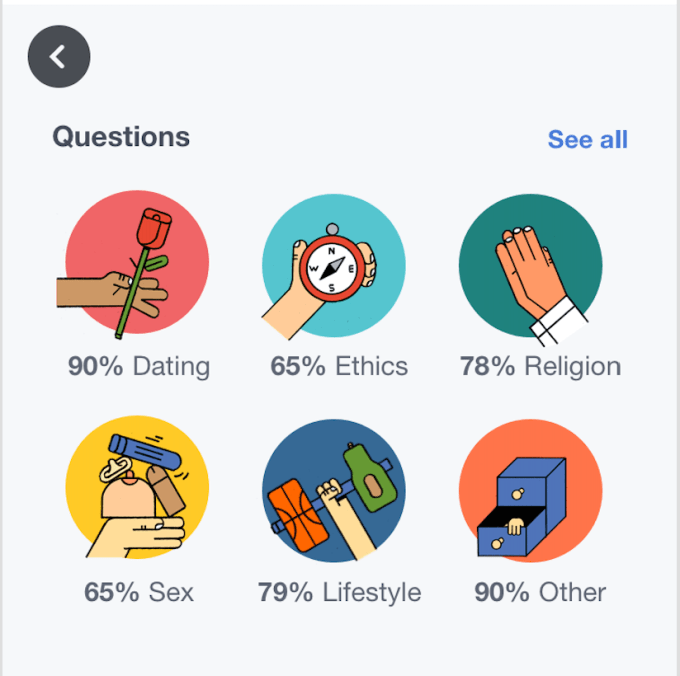Click the Religion label text

571,366
